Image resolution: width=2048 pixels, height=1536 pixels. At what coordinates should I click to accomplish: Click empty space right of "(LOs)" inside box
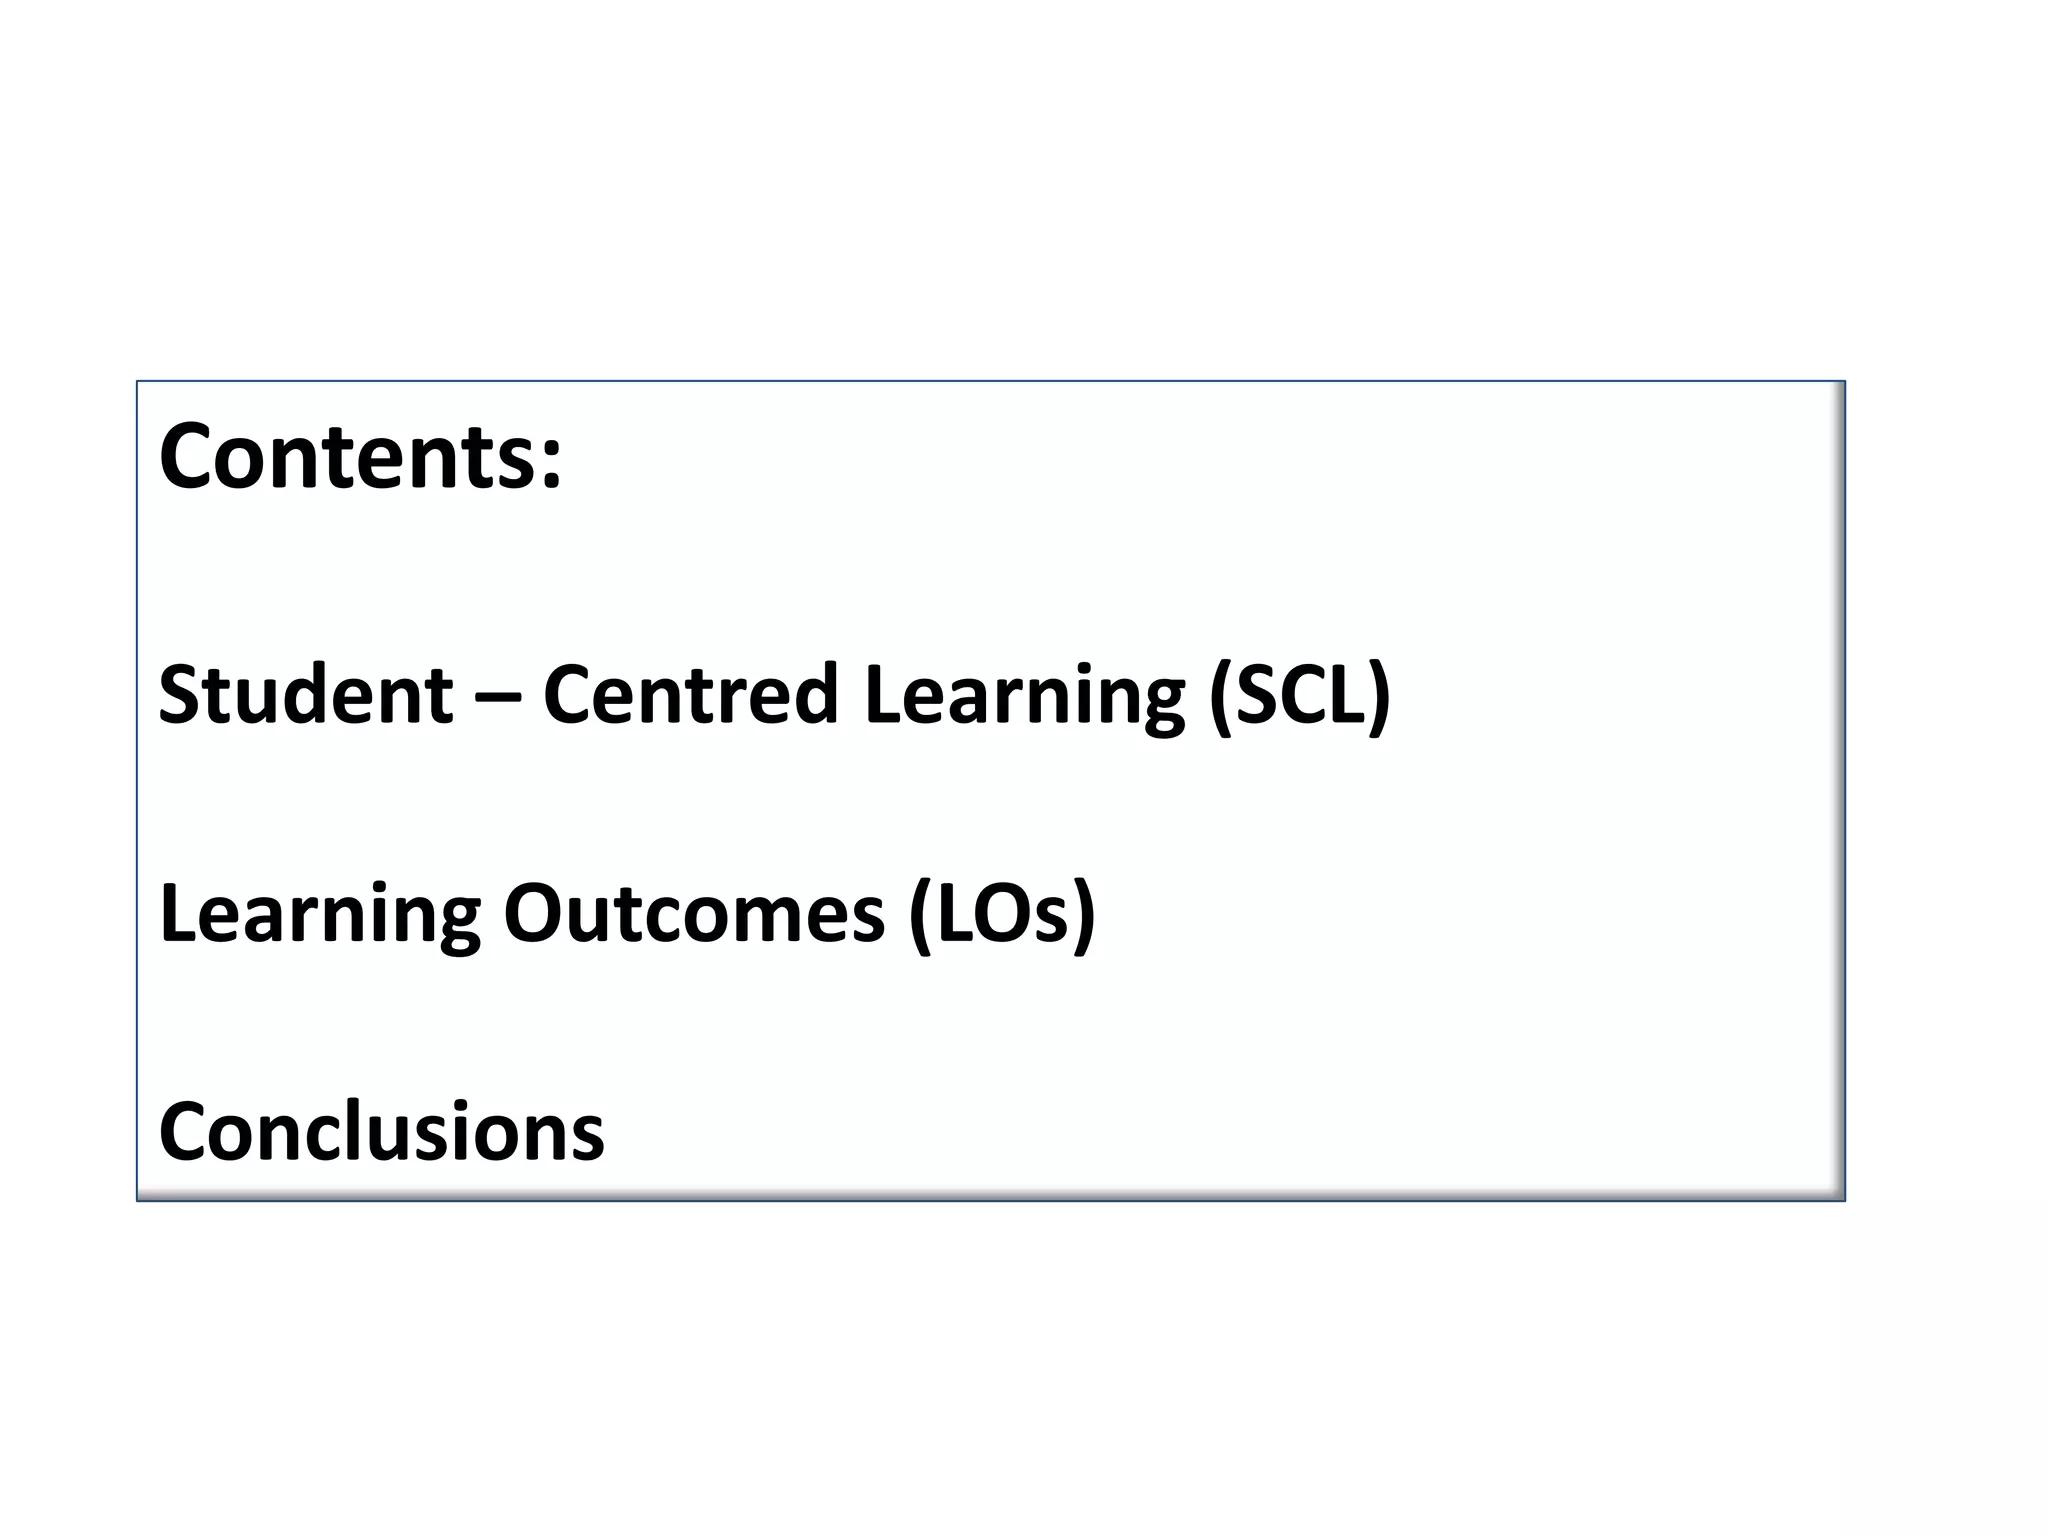pos(1450,914)
